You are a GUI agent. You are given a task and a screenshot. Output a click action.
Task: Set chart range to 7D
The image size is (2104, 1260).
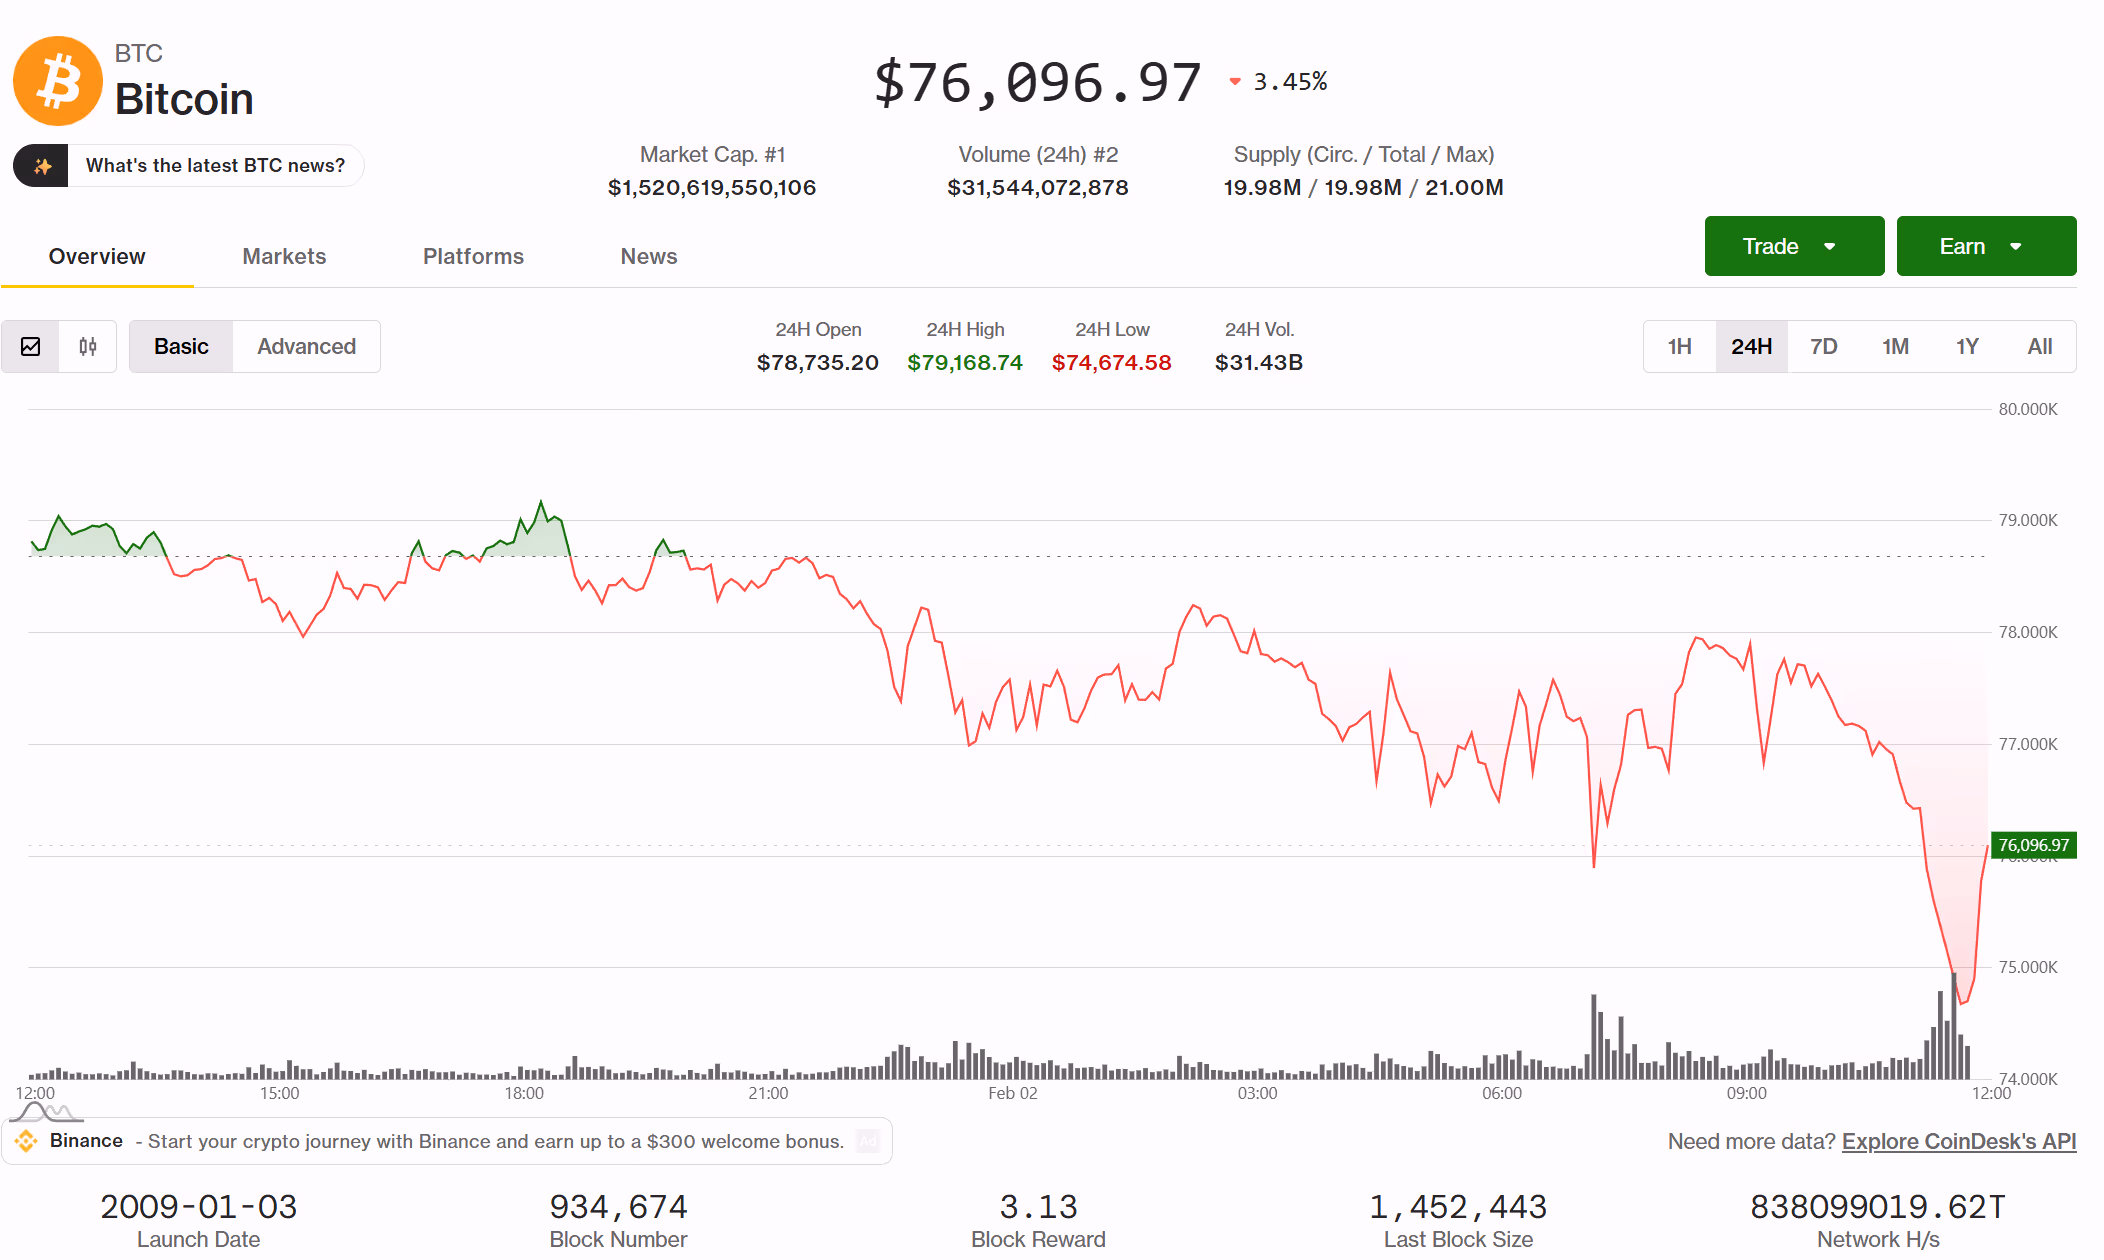[x=1823, y=347]
